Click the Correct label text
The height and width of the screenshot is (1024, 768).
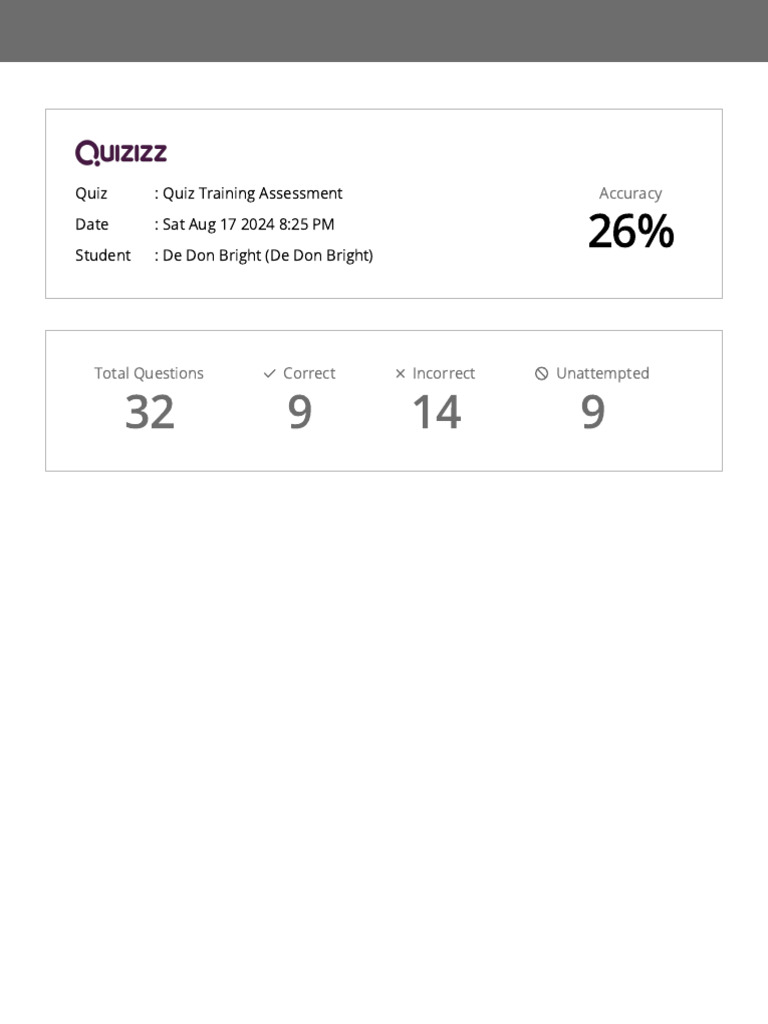pos(309,373)
